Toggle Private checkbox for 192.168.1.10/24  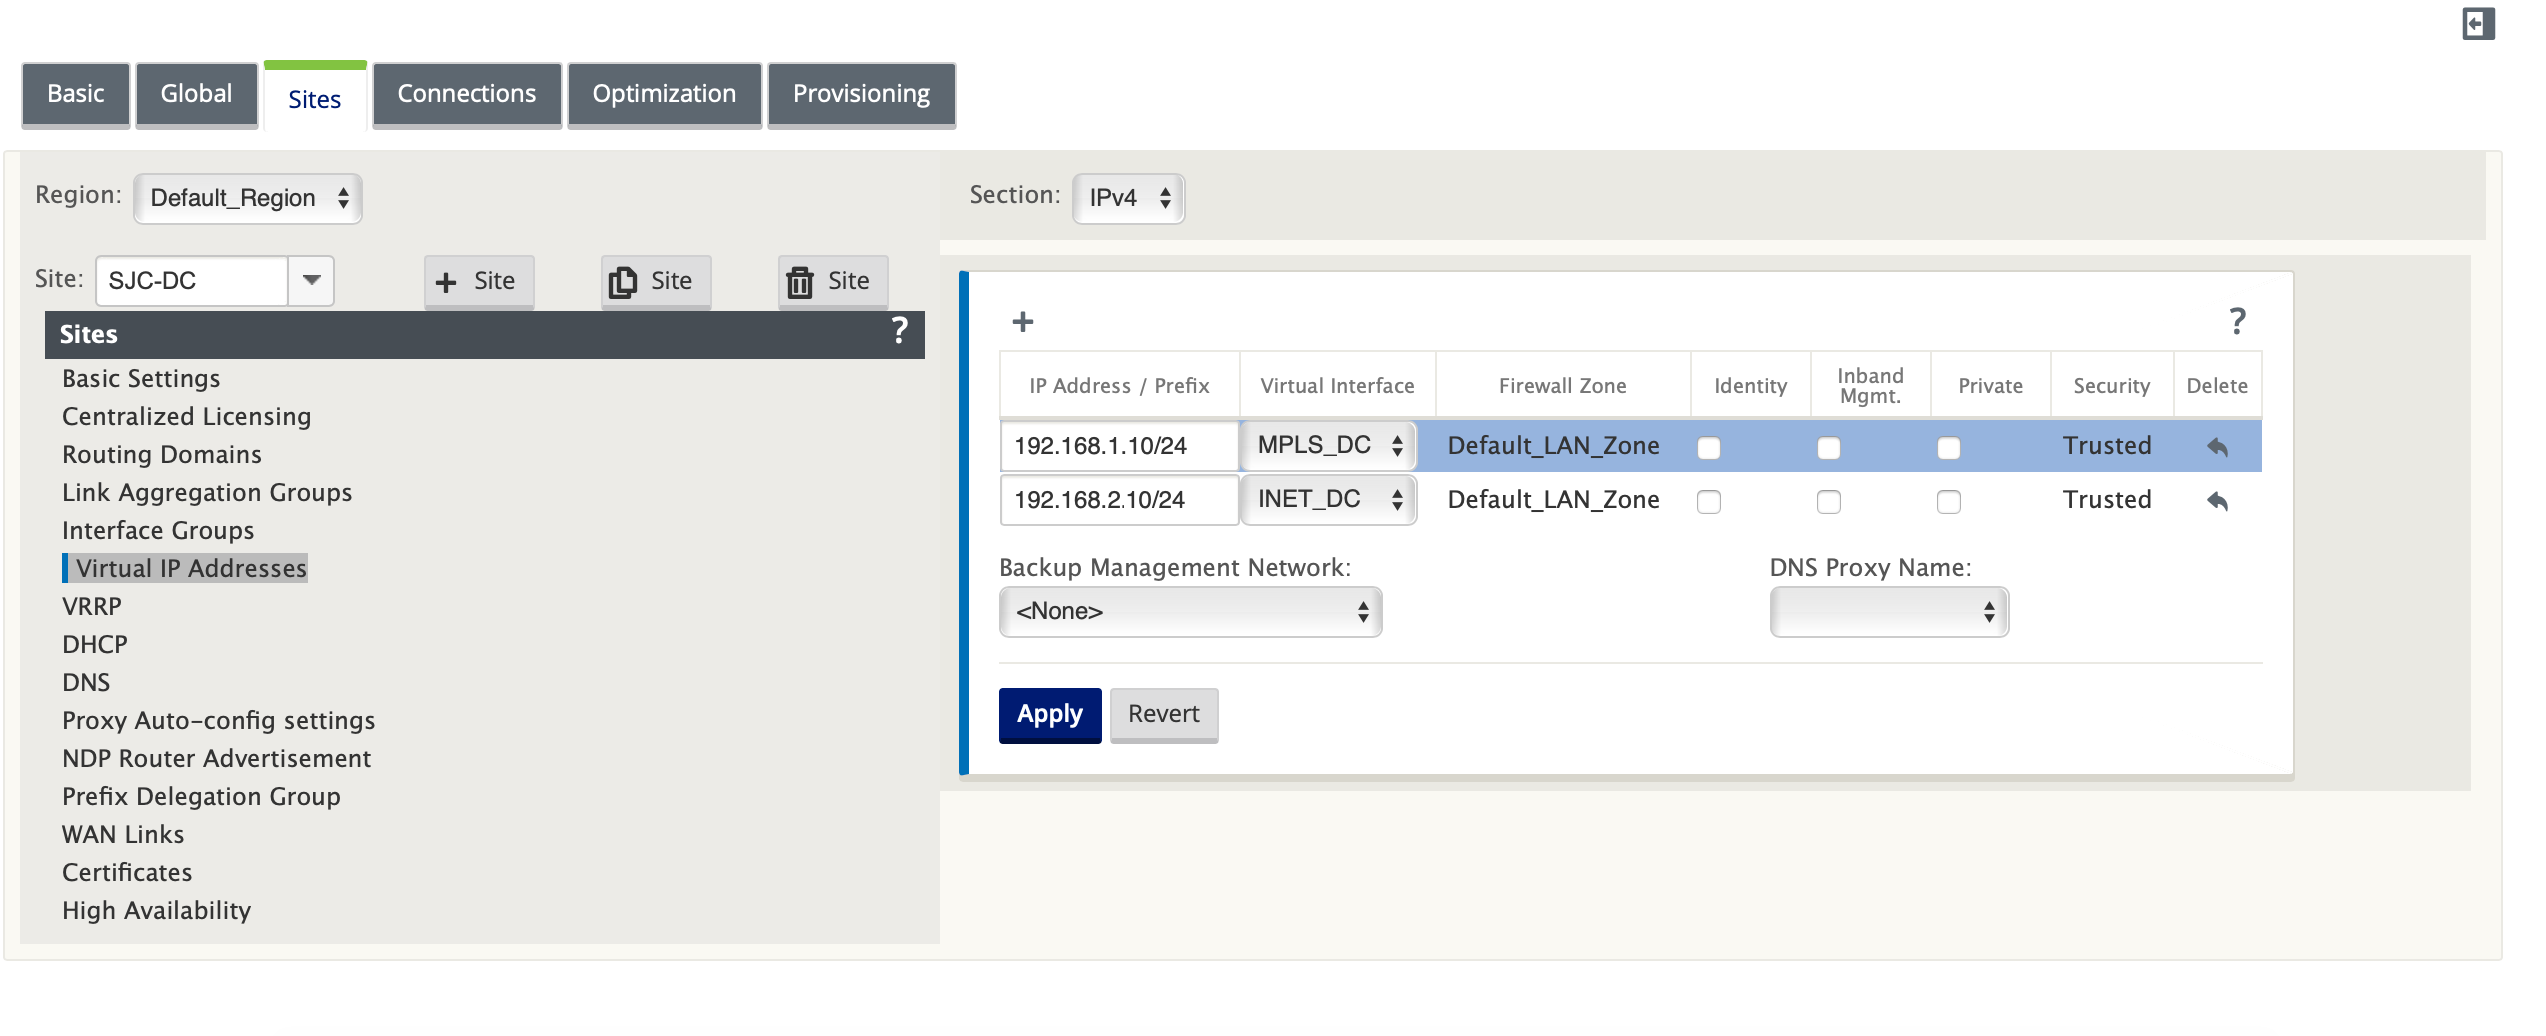pos(1949,448)
